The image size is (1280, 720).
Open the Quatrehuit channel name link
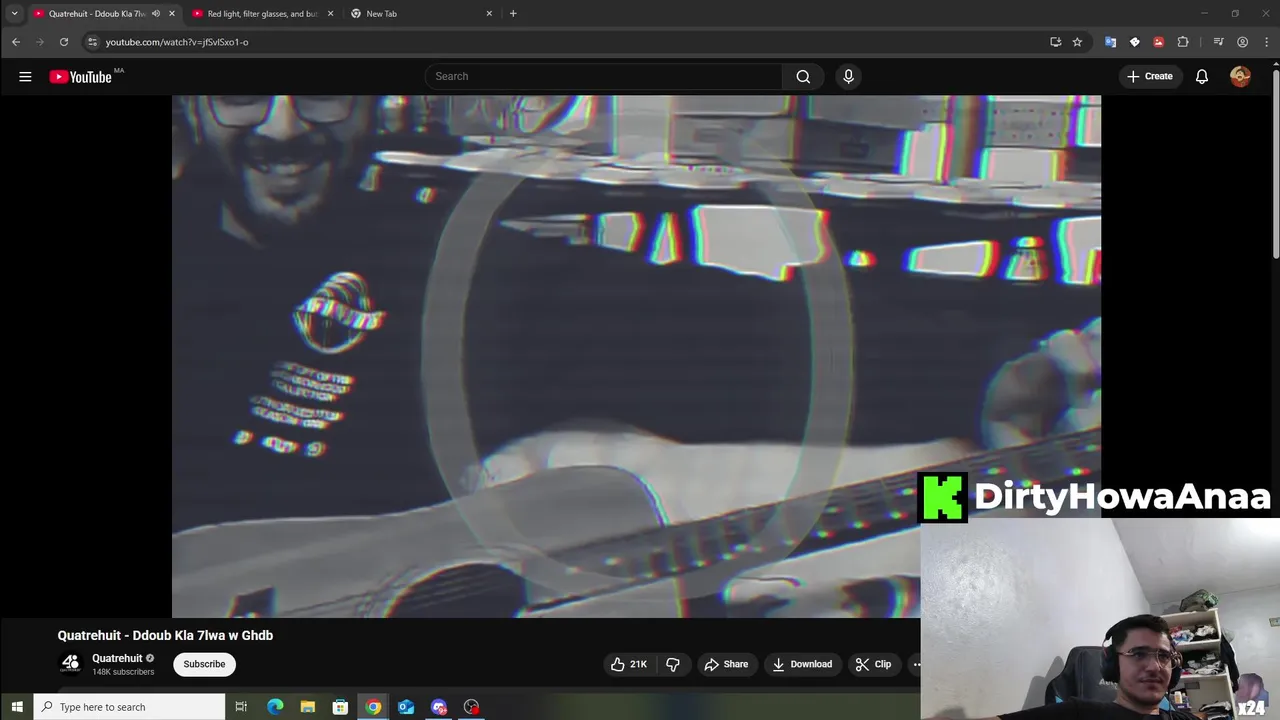pyautogui.click(x=117, y=658)
